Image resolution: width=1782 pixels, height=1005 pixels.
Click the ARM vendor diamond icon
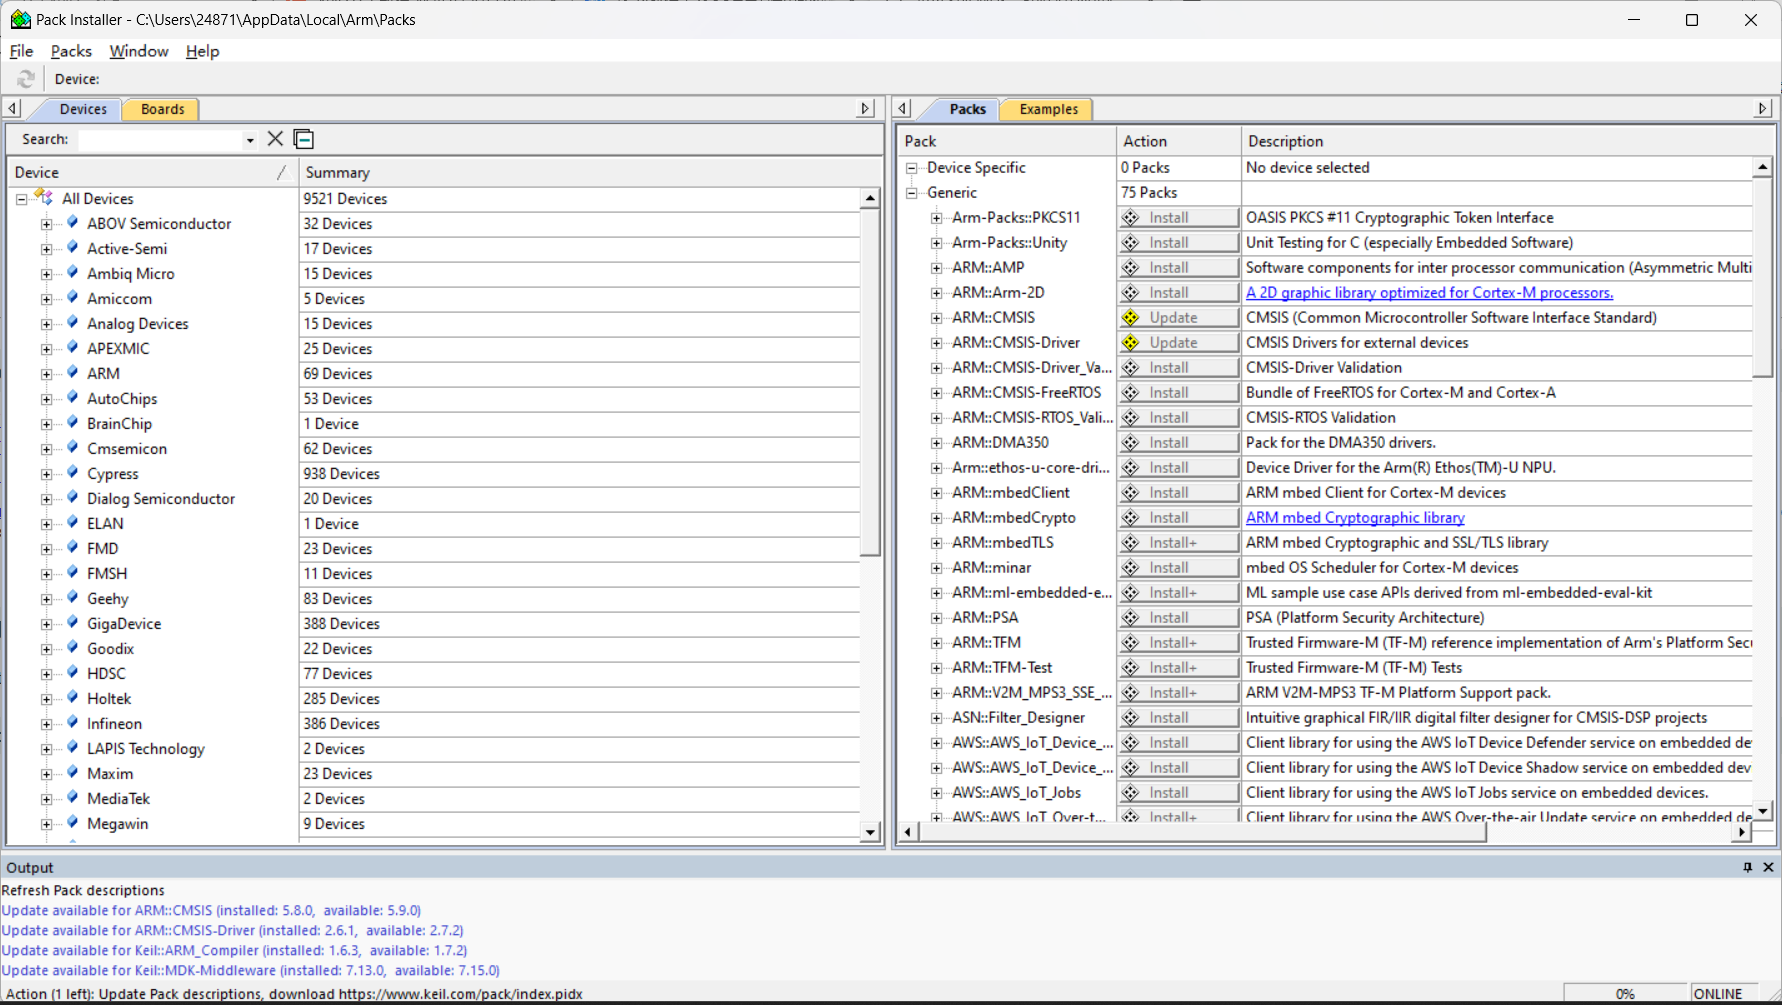(x=72, y=372)
